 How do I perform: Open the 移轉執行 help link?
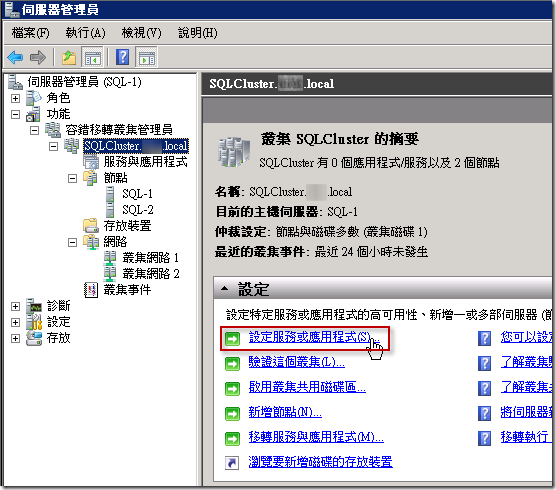[x=526, y=437]
